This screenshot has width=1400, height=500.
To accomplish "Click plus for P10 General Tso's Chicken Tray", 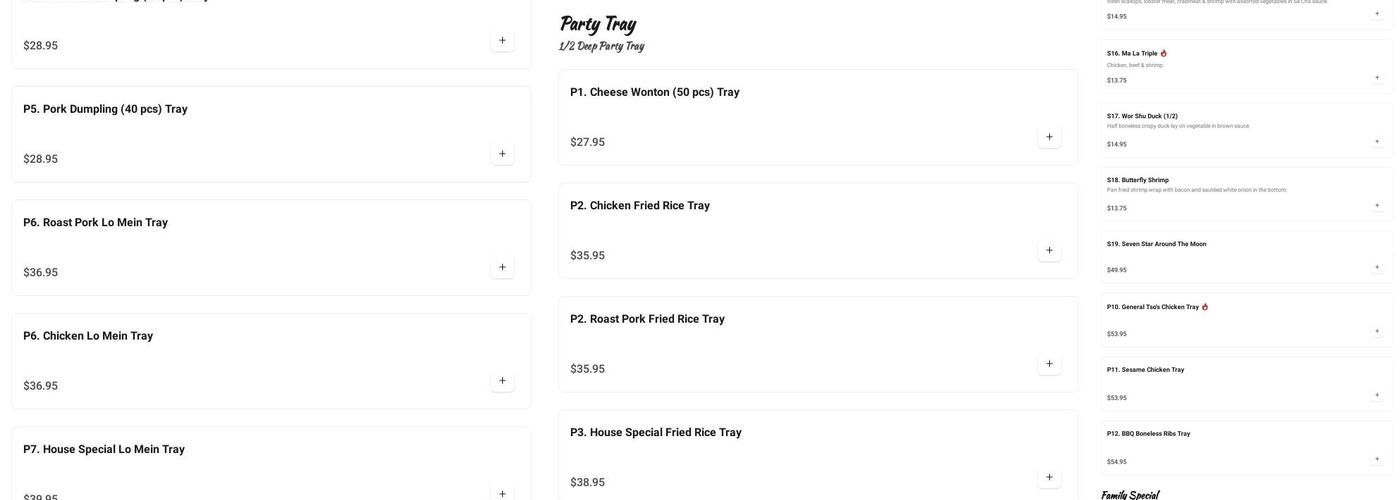I will point(1377,331).
